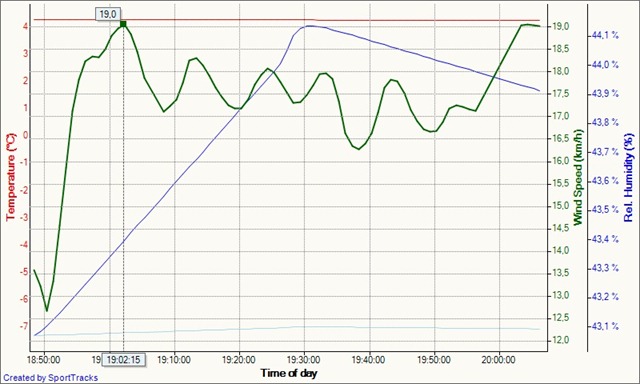Click the -5 temperature axis label
Image resolution: width=640 pixels, height=384 pixels.
coord(24,271)
